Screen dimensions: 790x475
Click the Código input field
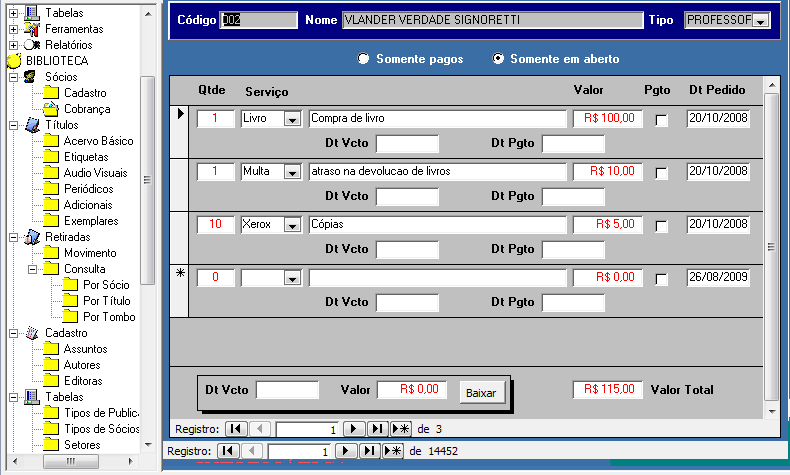click(x=258, y=20)
